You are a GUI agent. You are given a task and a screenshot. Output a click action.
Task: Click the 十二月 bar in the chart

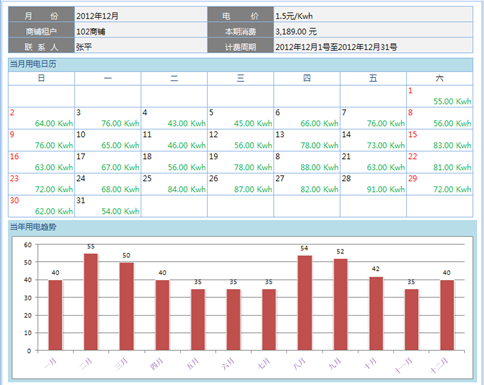pyautogui.click(x=447, y=315)
